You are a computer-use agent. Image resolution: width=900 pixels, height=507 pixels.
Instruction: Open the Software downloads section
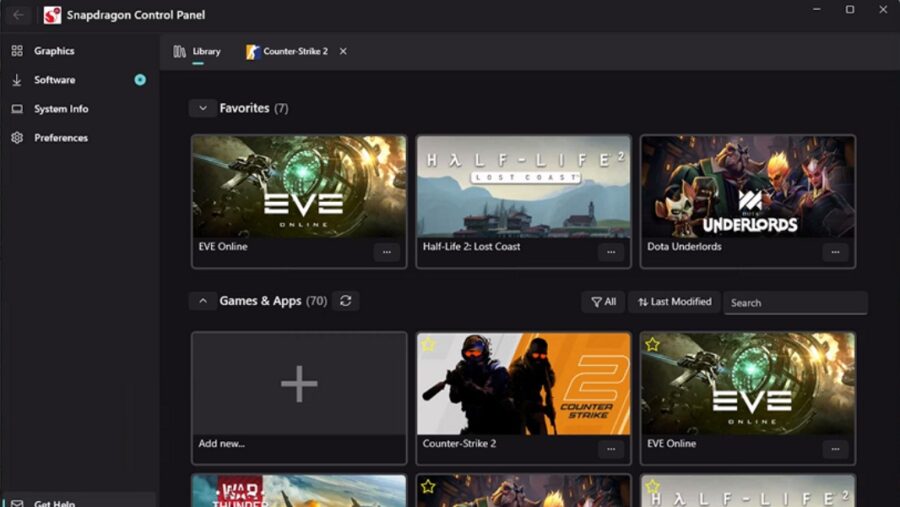[54, 80]
